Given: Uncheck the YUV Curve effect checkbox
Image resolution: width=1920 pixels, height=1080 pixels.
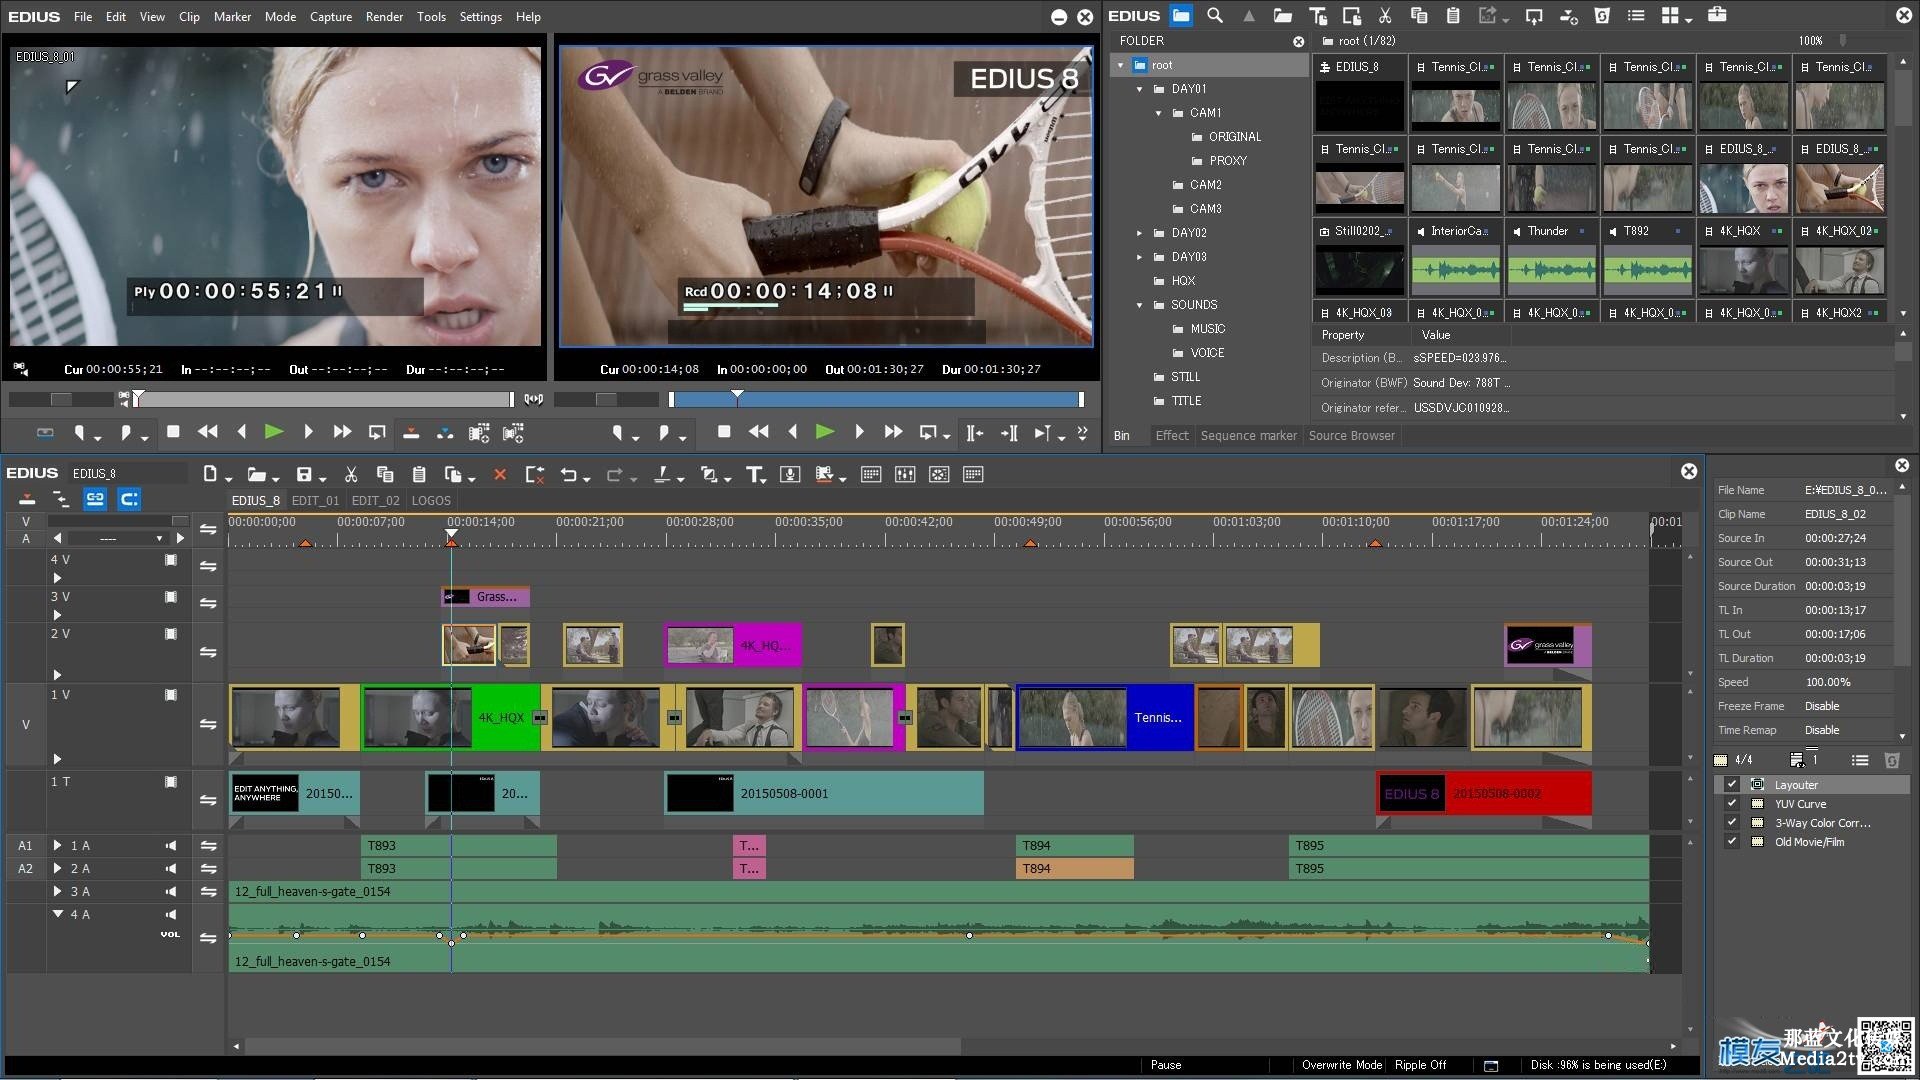Looking at the screenshot, I should point(1732,804).
